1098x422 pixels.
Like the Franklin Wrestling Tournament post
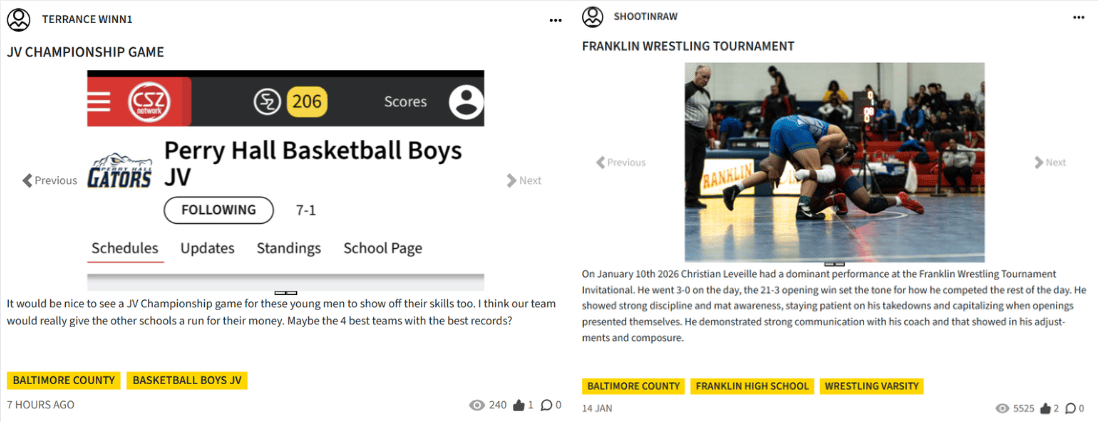[1044, 408]
